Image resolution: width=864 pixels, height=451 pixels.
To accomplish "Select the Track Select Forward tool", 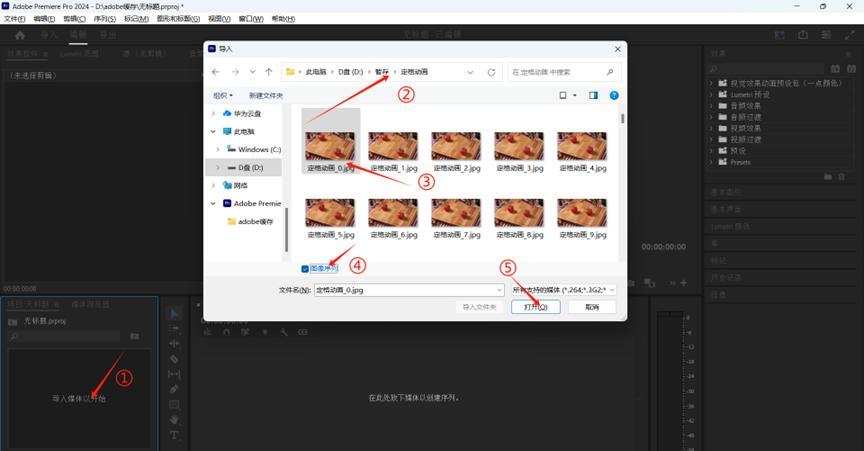I will pos(174,328).
